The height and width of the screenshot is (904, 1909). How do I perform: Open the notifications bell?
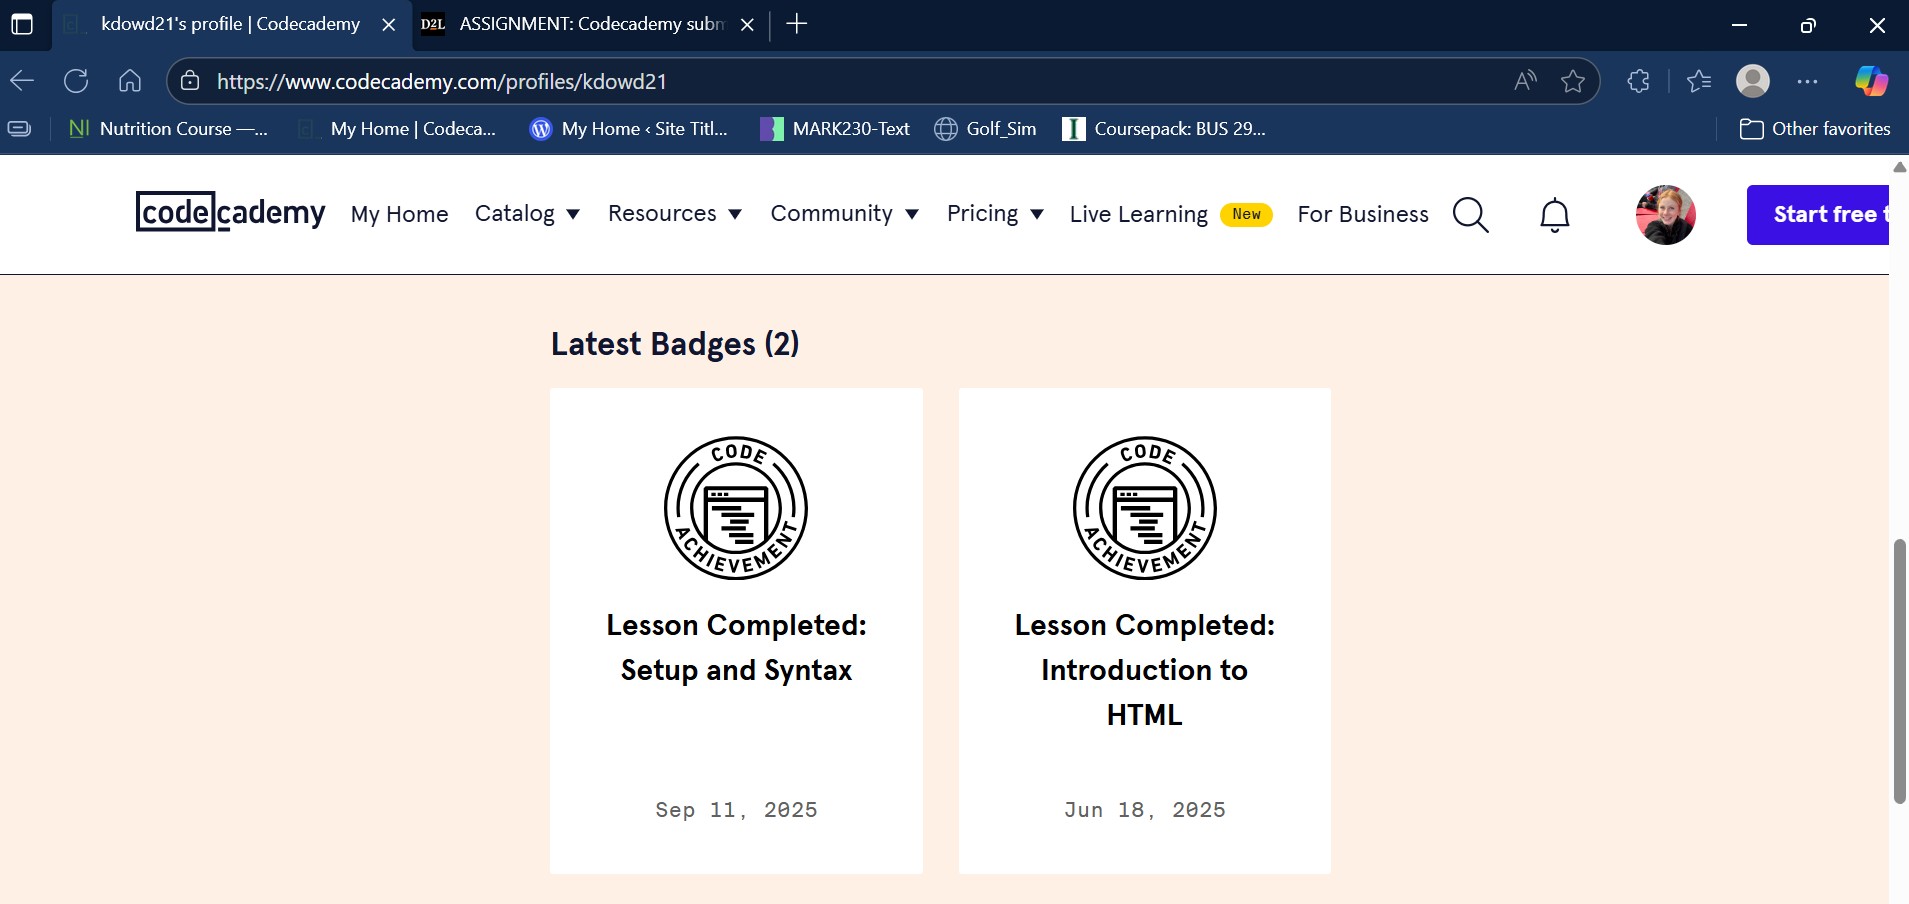[1554, 215]
